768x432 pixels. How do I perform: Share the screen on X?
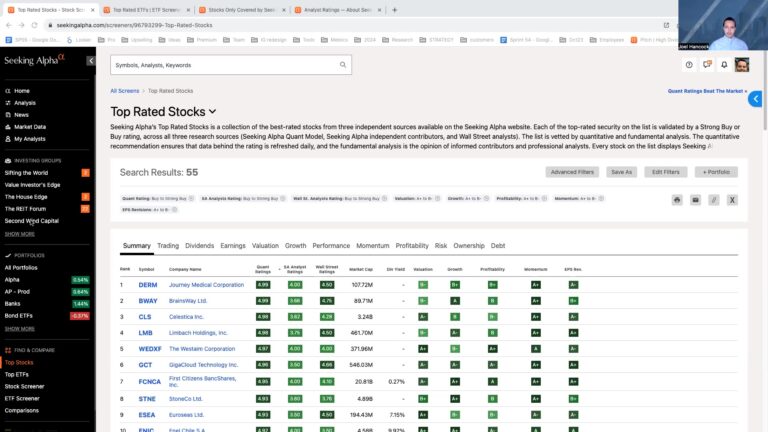click(x=732, y=200)
